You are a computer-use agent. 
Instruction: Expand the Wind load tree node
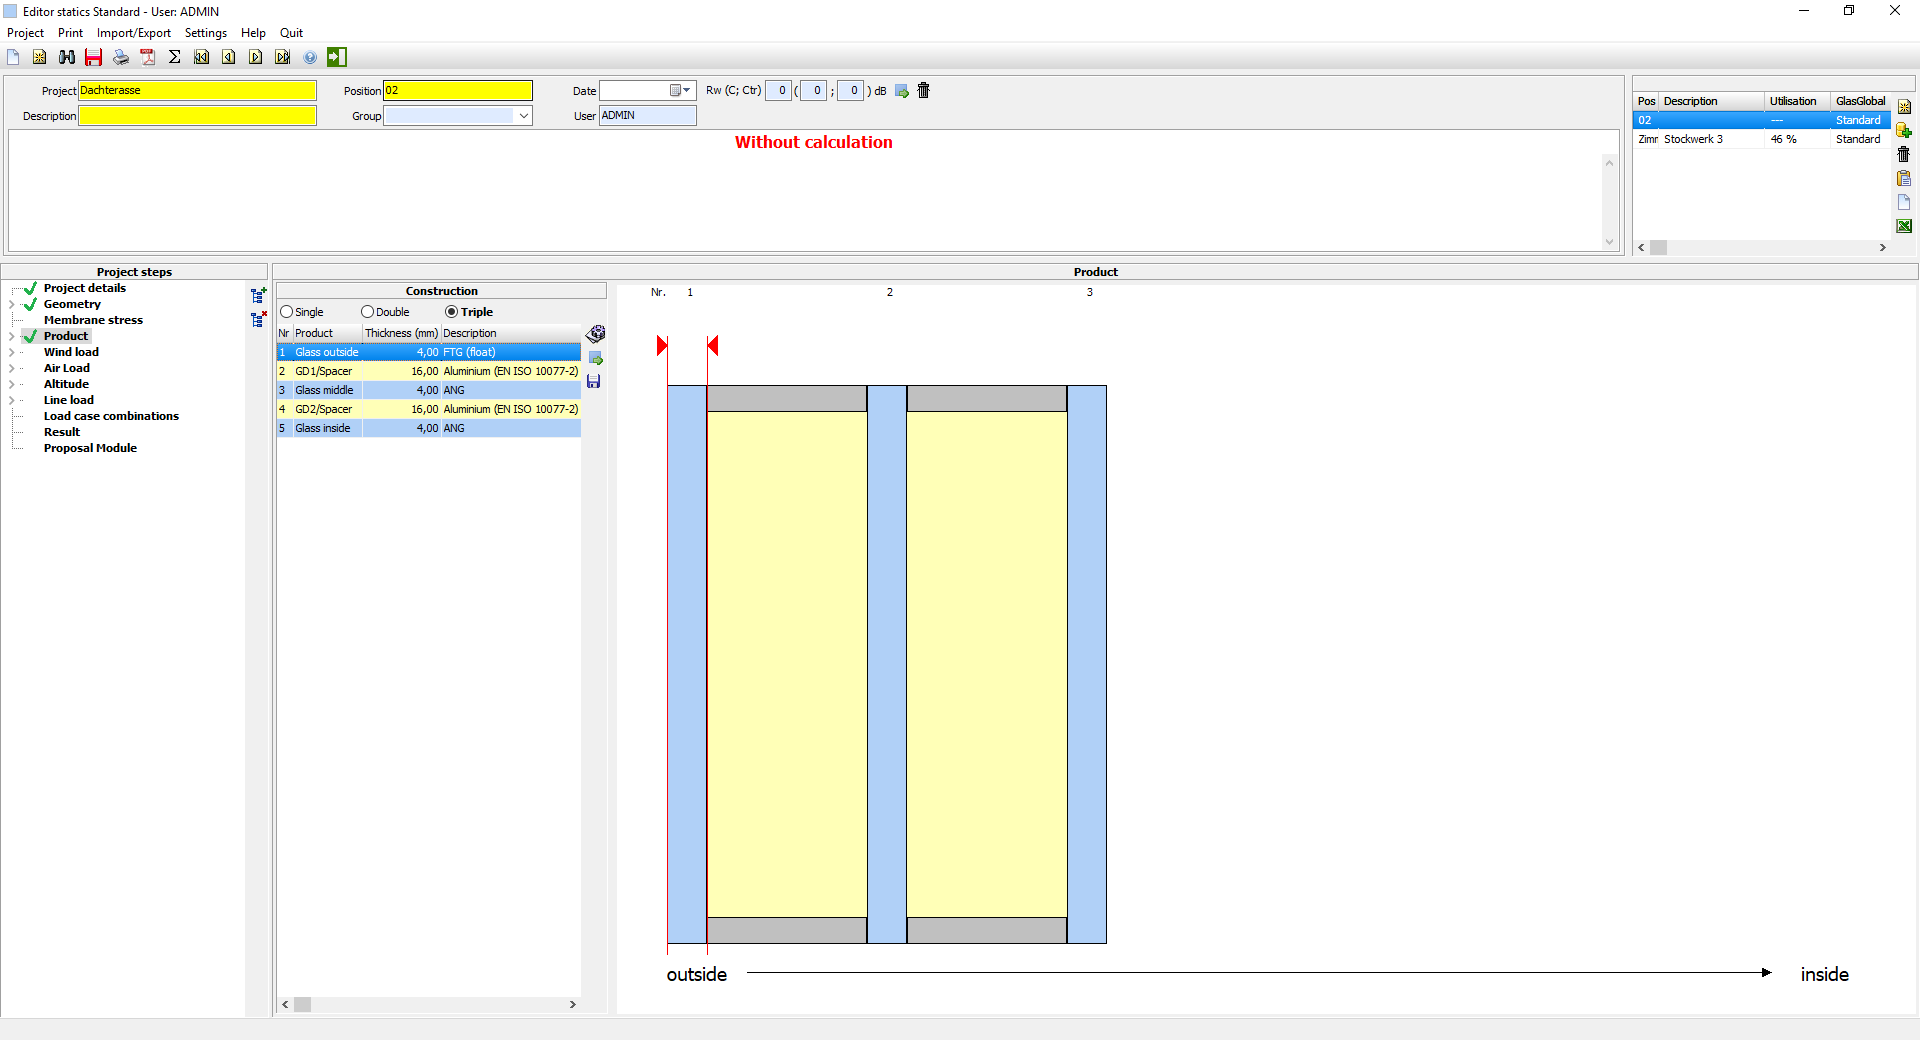tap(12, 352)
